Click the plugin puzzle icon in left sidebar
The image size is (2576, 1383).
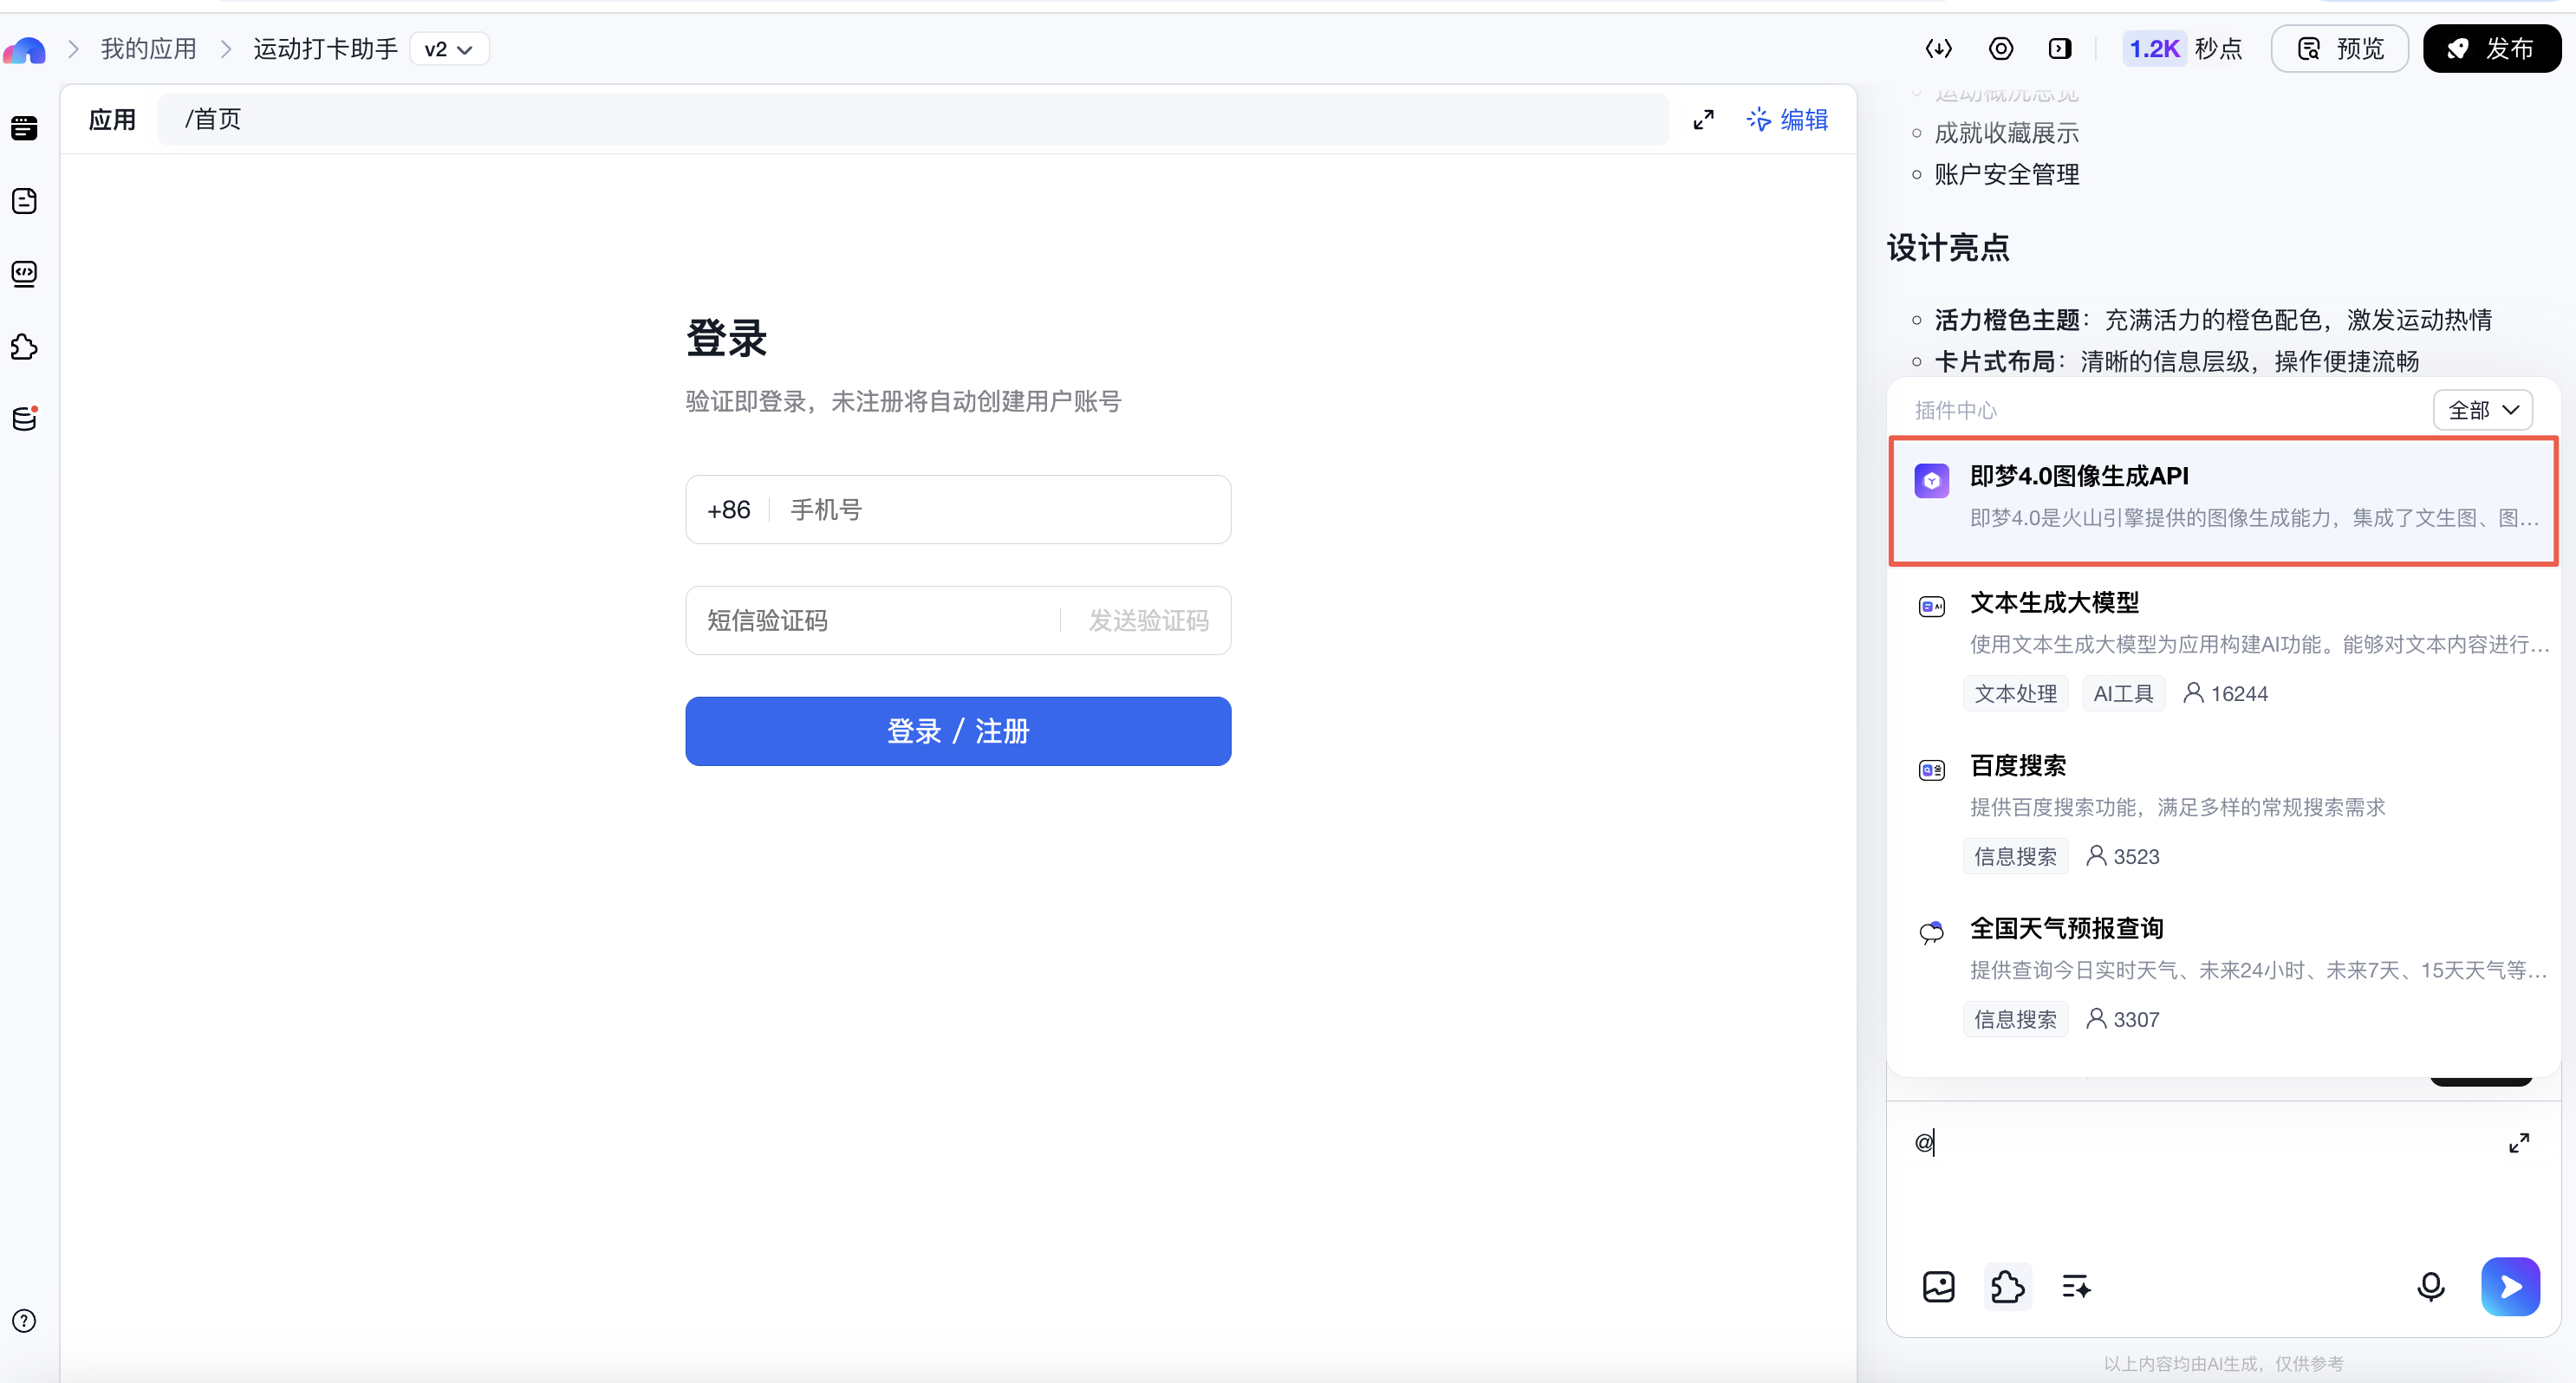pyautogui.click(x=24, y=347)
